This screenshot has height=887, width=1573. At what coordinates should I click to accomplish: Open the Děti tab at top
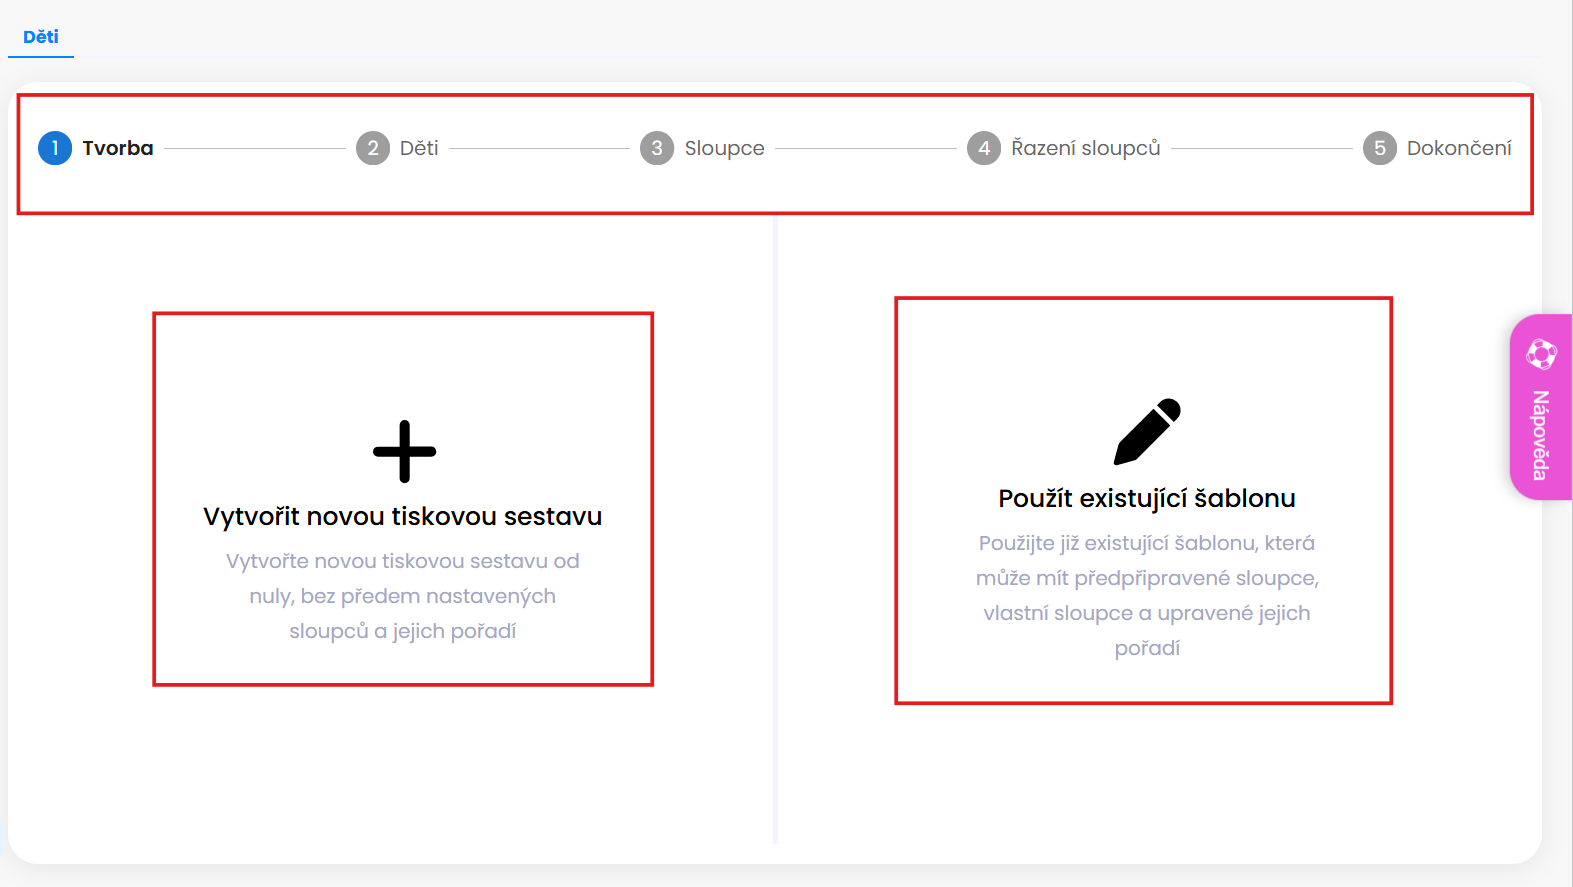click(41, 37)
